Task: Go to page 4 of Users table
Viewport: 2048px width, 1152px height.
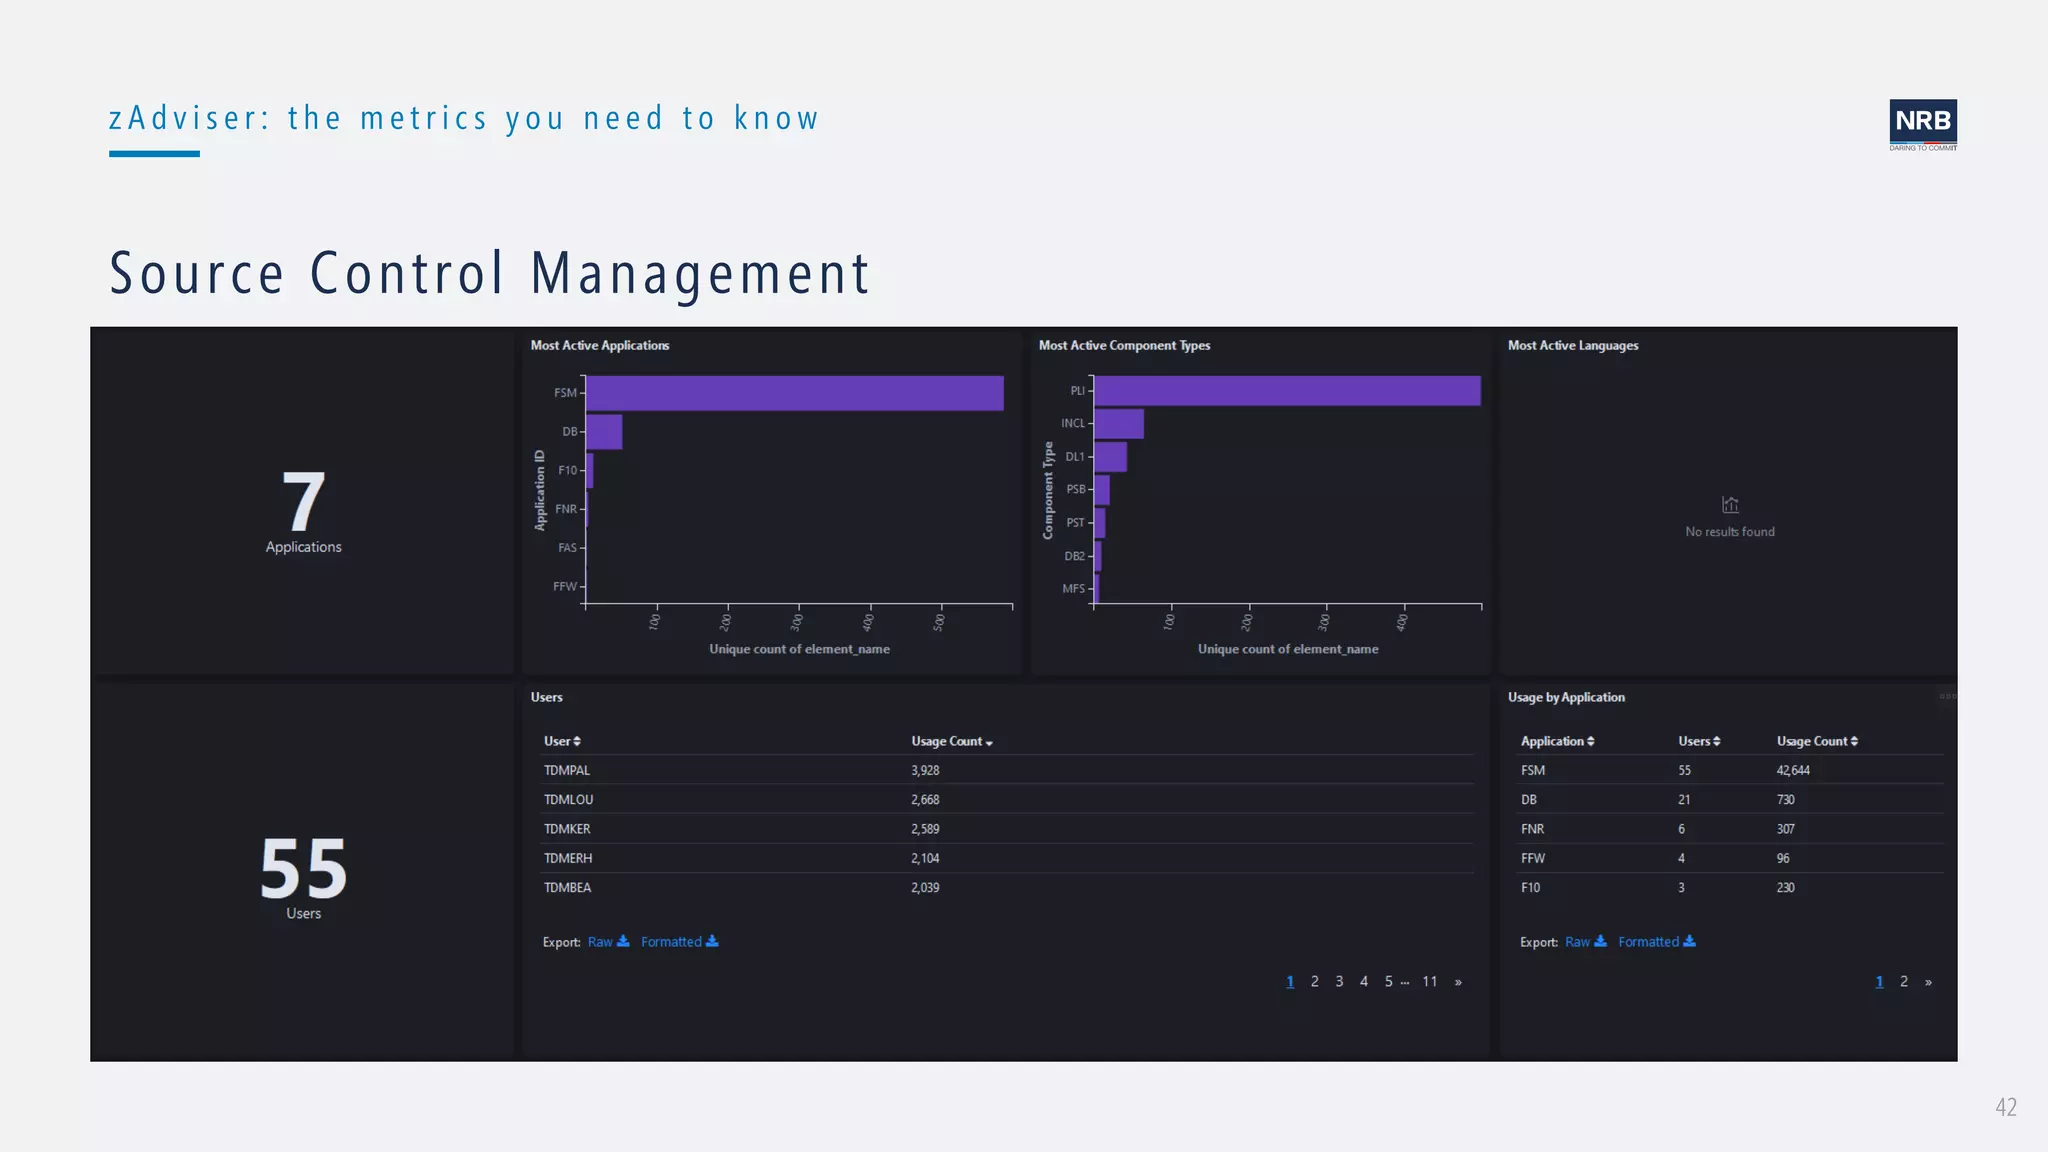Action: click(x=1363, y=982)
